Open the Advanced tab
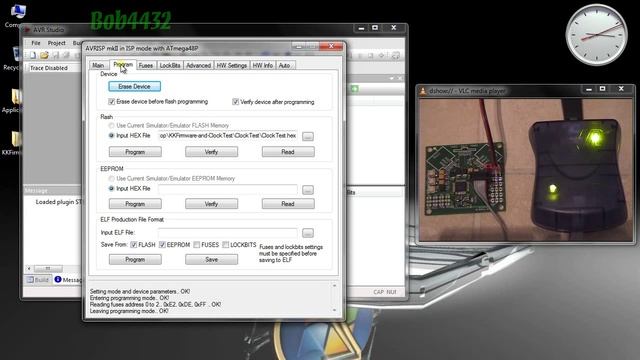The image size is (640, 360). click(x=198, y=65)
